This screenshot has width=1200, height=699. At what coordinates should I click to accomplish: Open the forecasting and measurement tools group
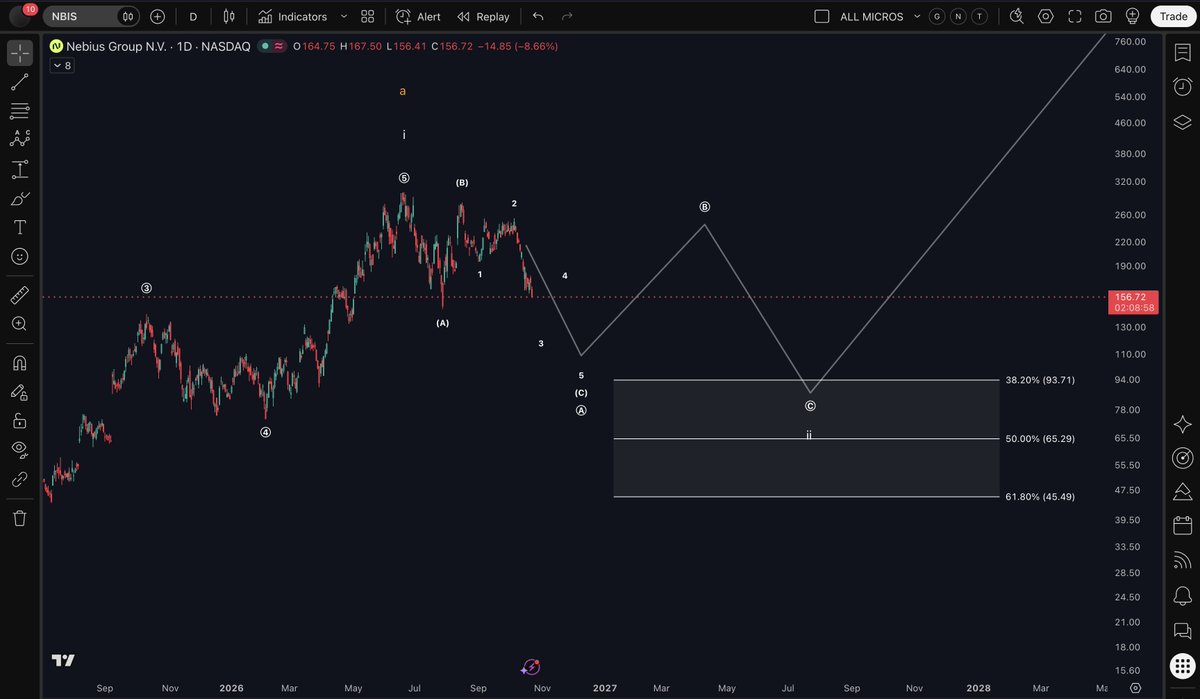click(19, 169)
